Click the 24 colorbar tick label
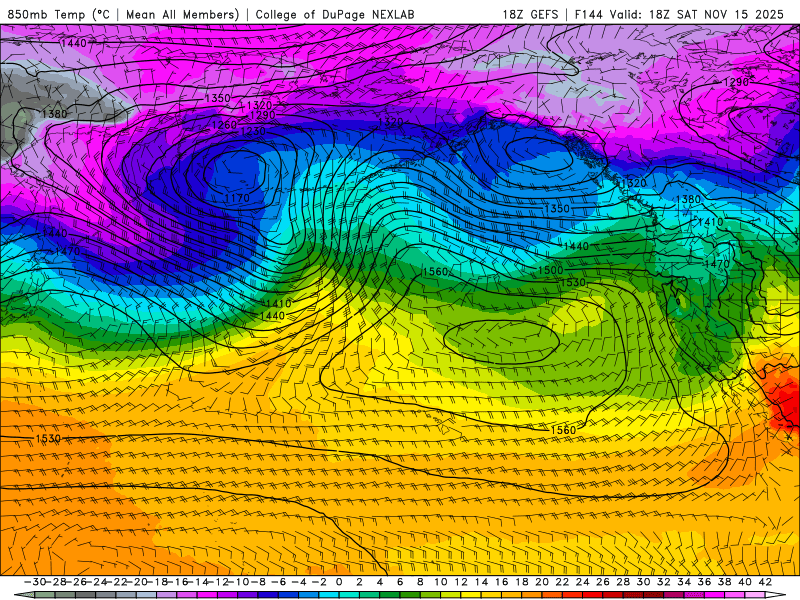Viewport: 800px width, 600px height. click(x=583, y=582)
